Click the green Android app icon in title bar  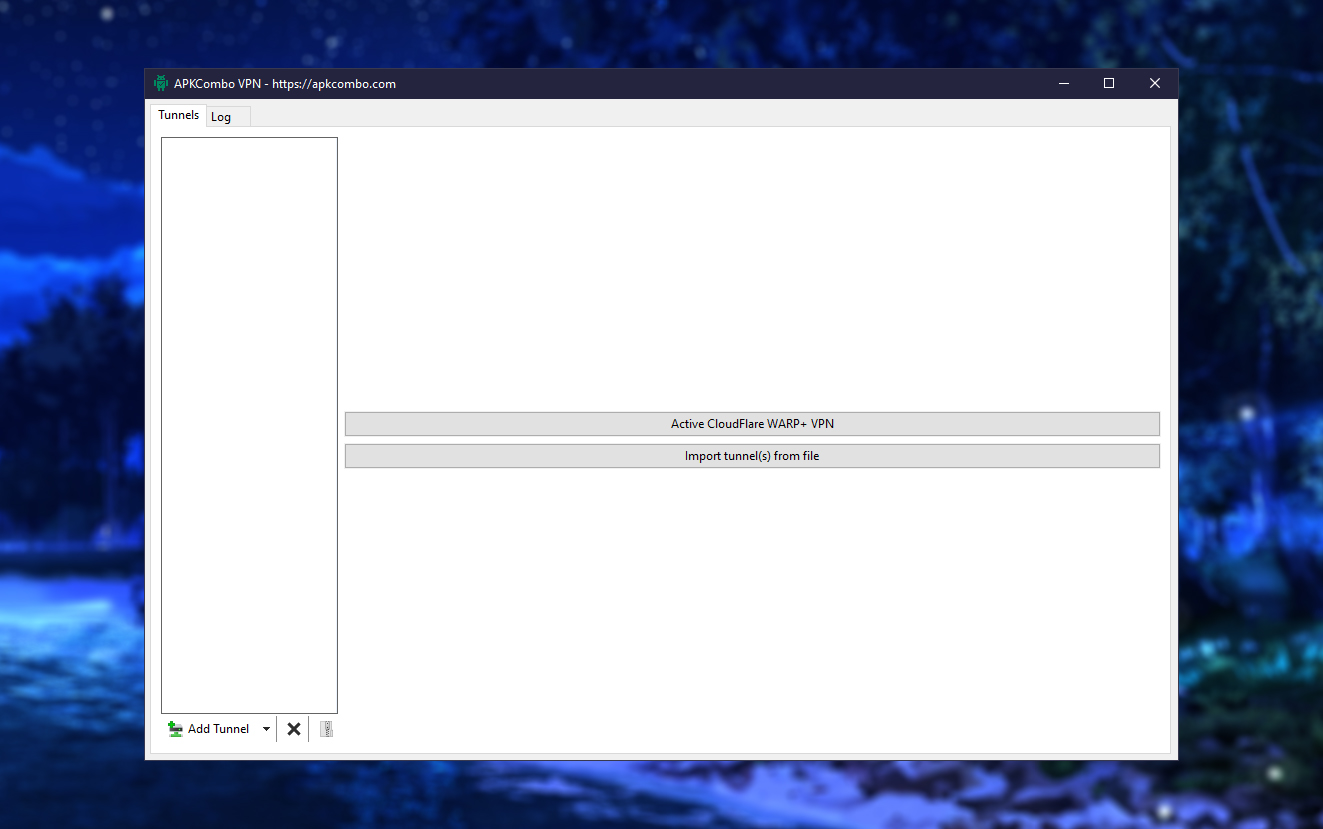[x=161, y=83]
